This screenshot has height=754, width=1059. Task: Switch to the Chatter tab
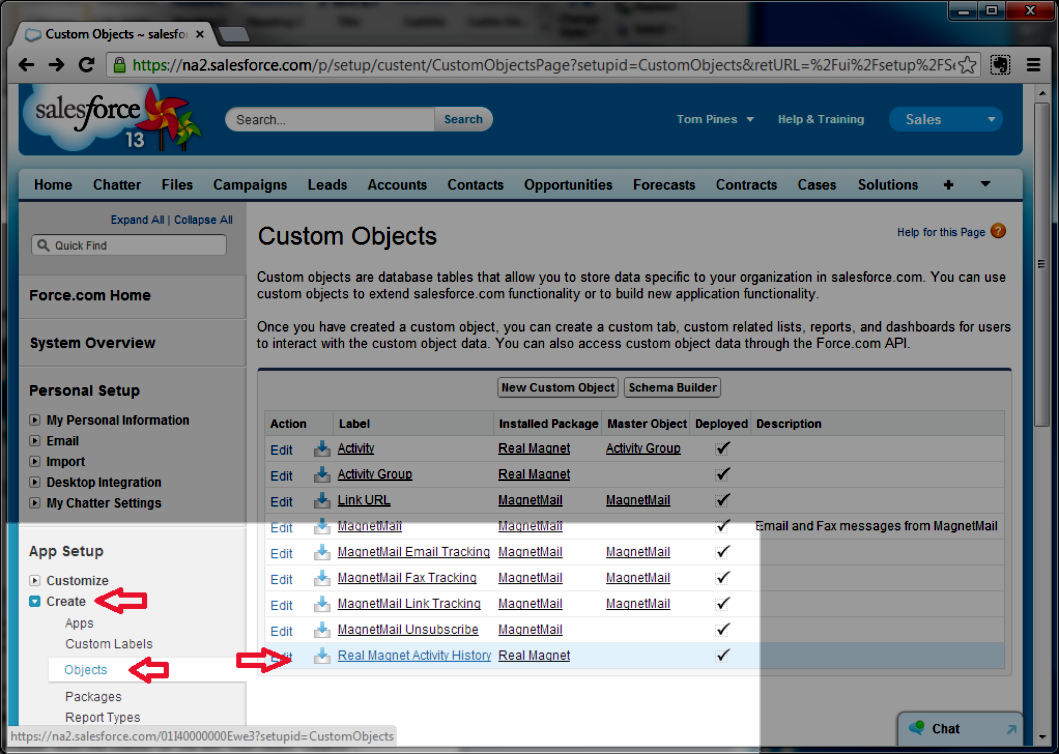(x=117, y=184)
